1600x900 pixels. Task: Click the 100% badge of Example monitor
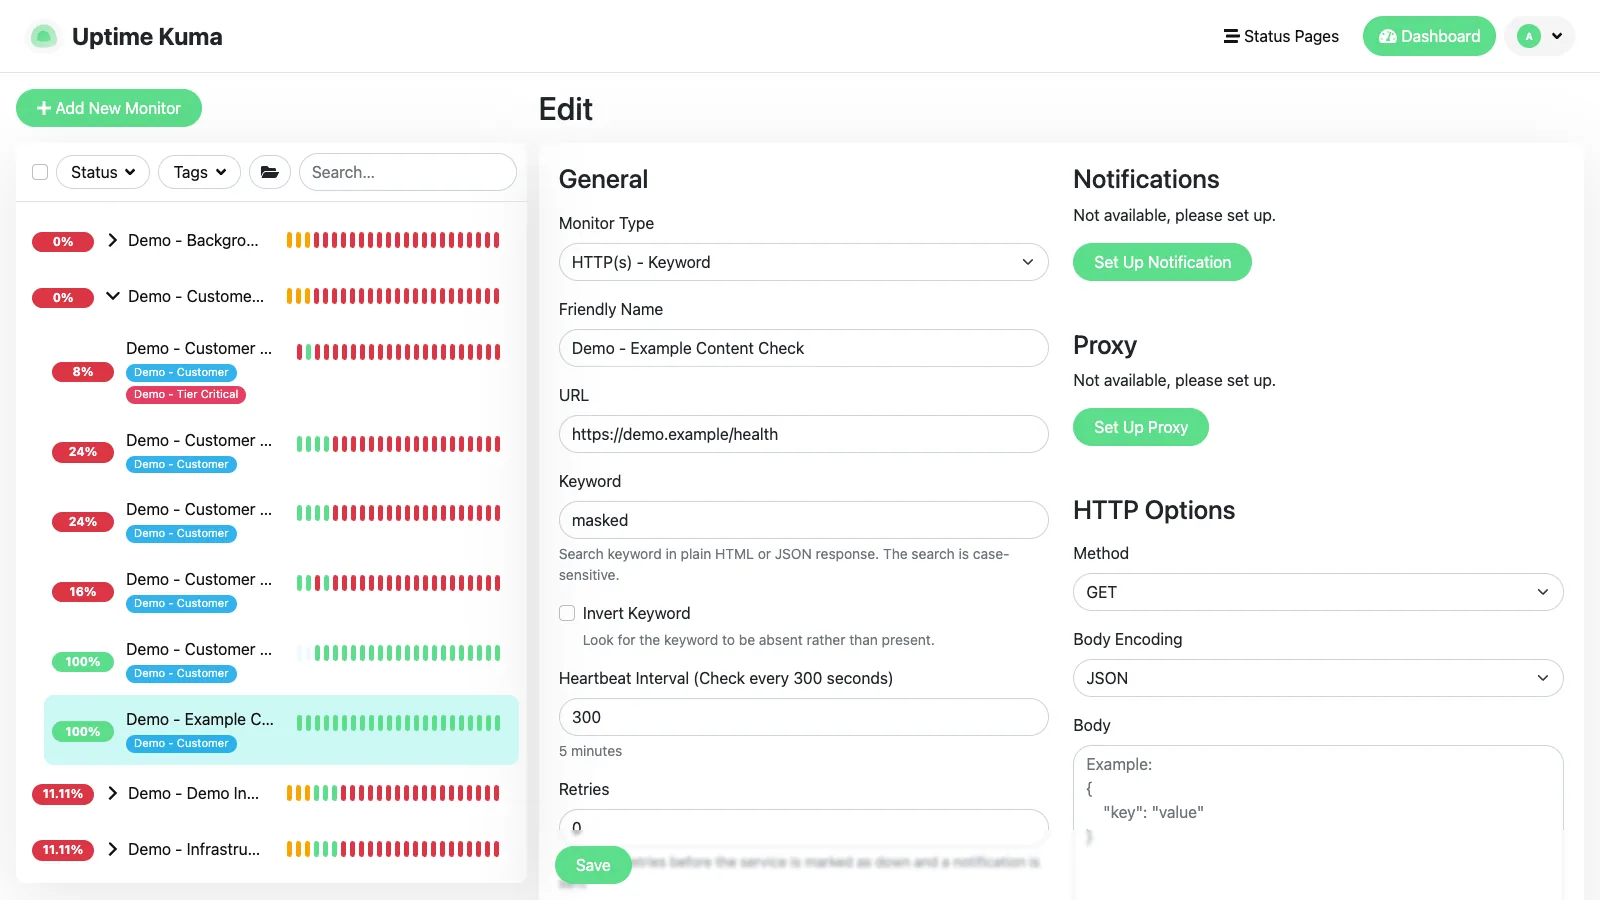[83, 732]
